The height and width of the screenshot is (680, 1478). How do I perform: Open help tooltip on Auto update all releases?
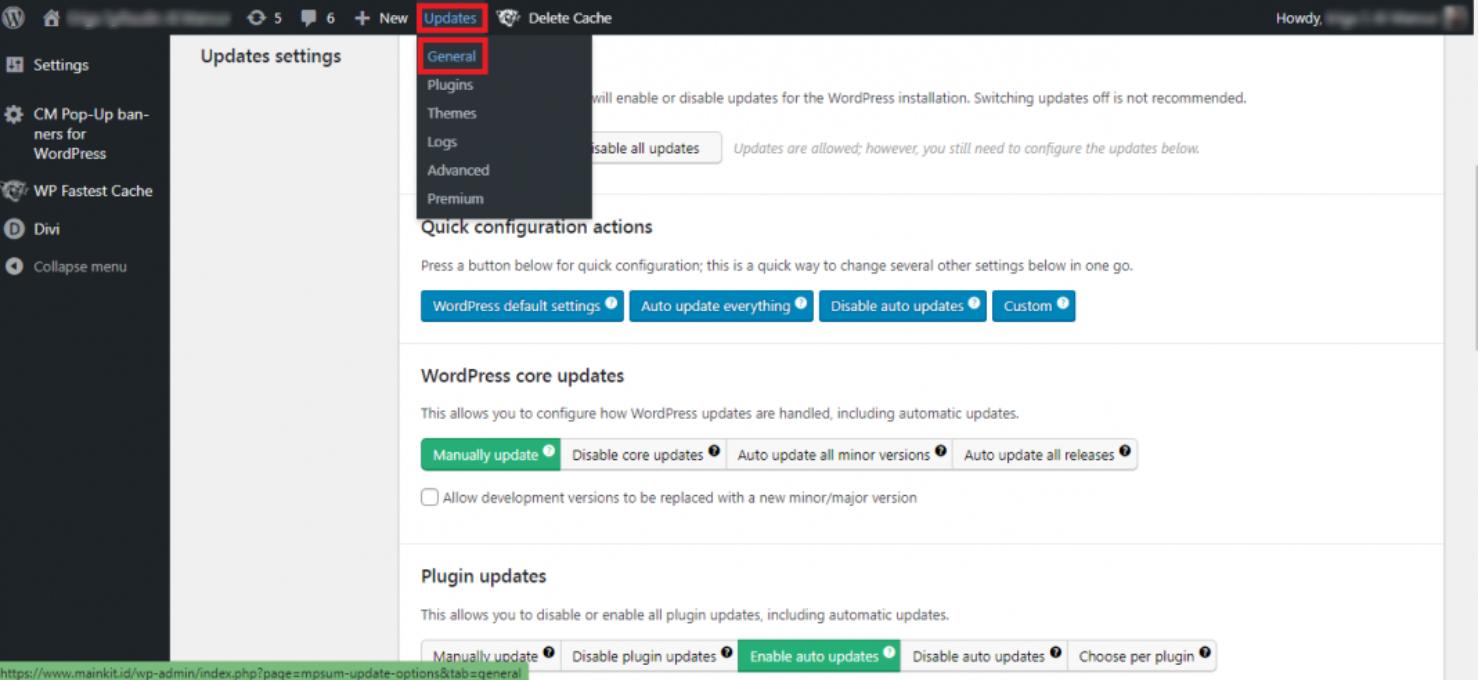1125,451
